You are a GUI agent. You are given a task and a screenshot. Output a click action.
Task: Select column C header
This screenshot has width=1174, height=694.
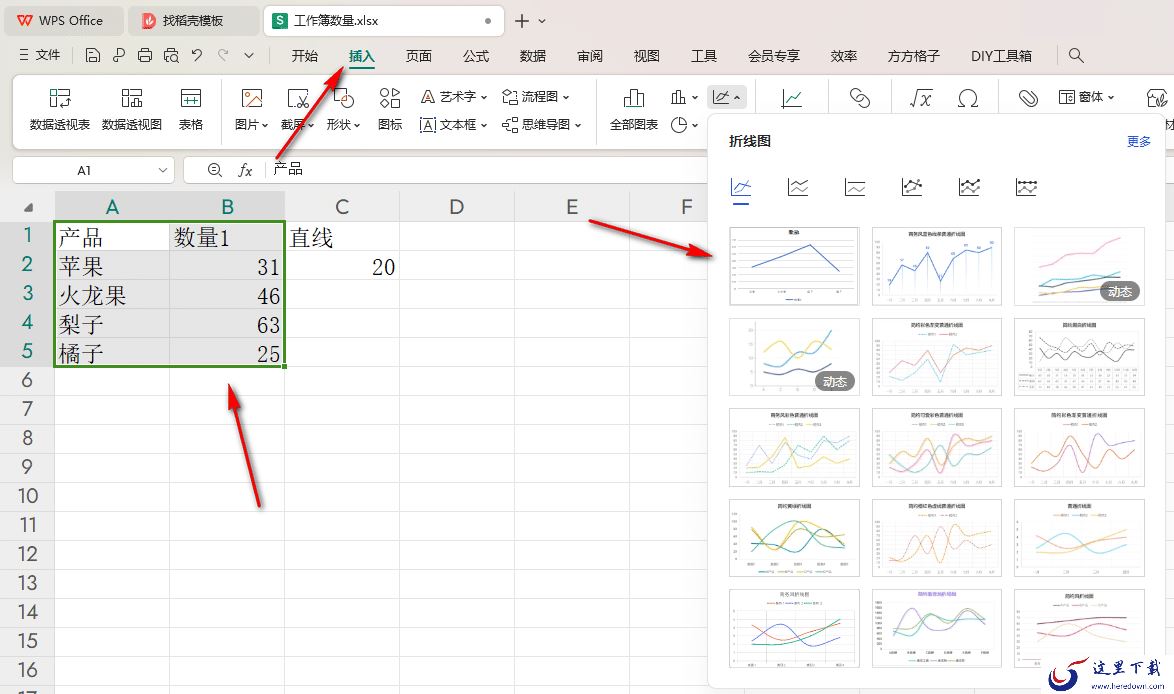click(342, 207)
